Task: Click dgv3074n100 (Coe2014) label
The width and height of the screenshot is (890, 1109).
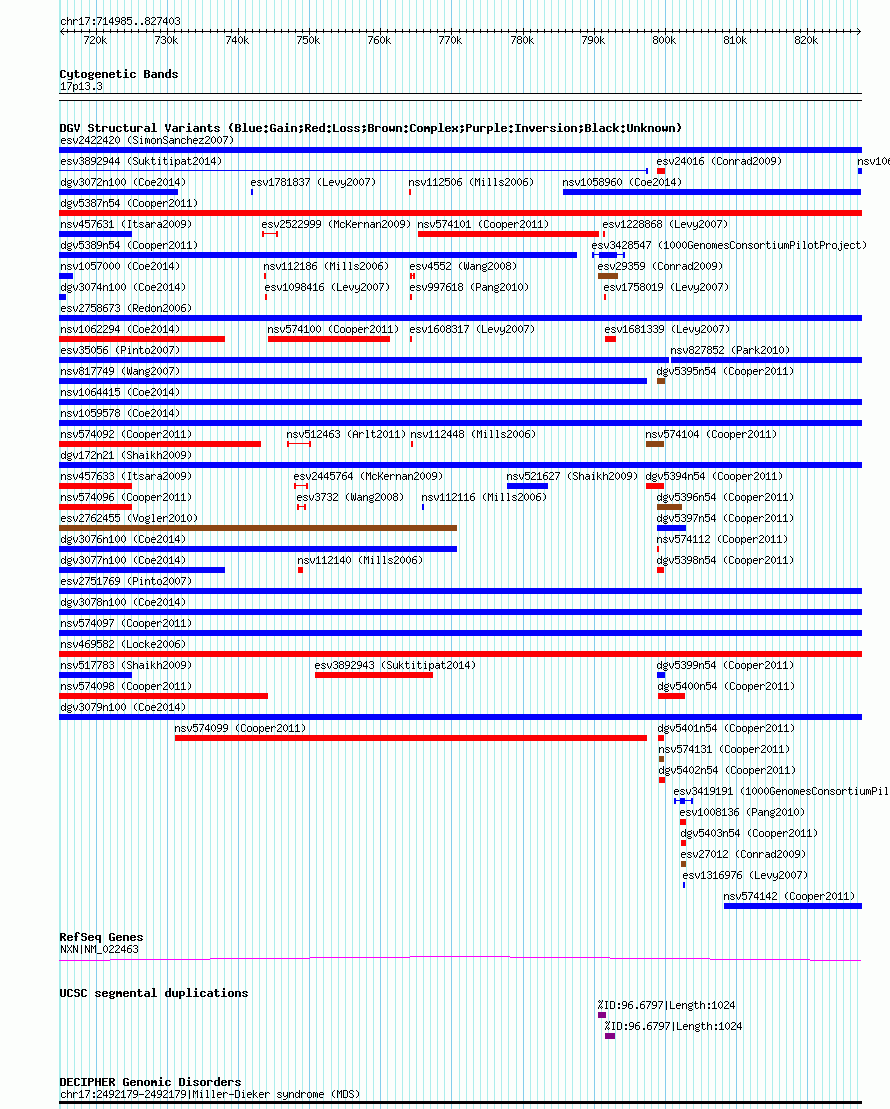Action: [120, 287]
